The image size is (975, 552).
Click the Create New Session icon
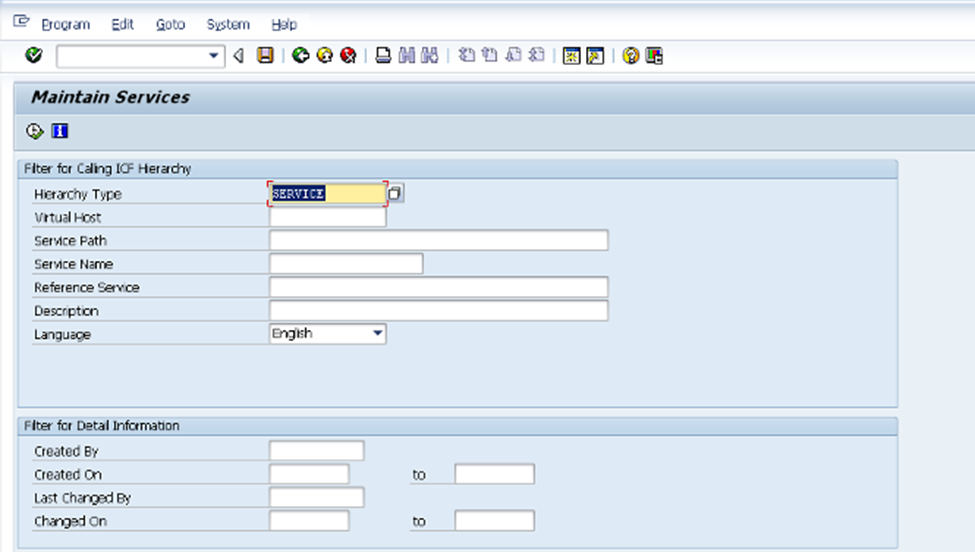(x=571, y=55)
